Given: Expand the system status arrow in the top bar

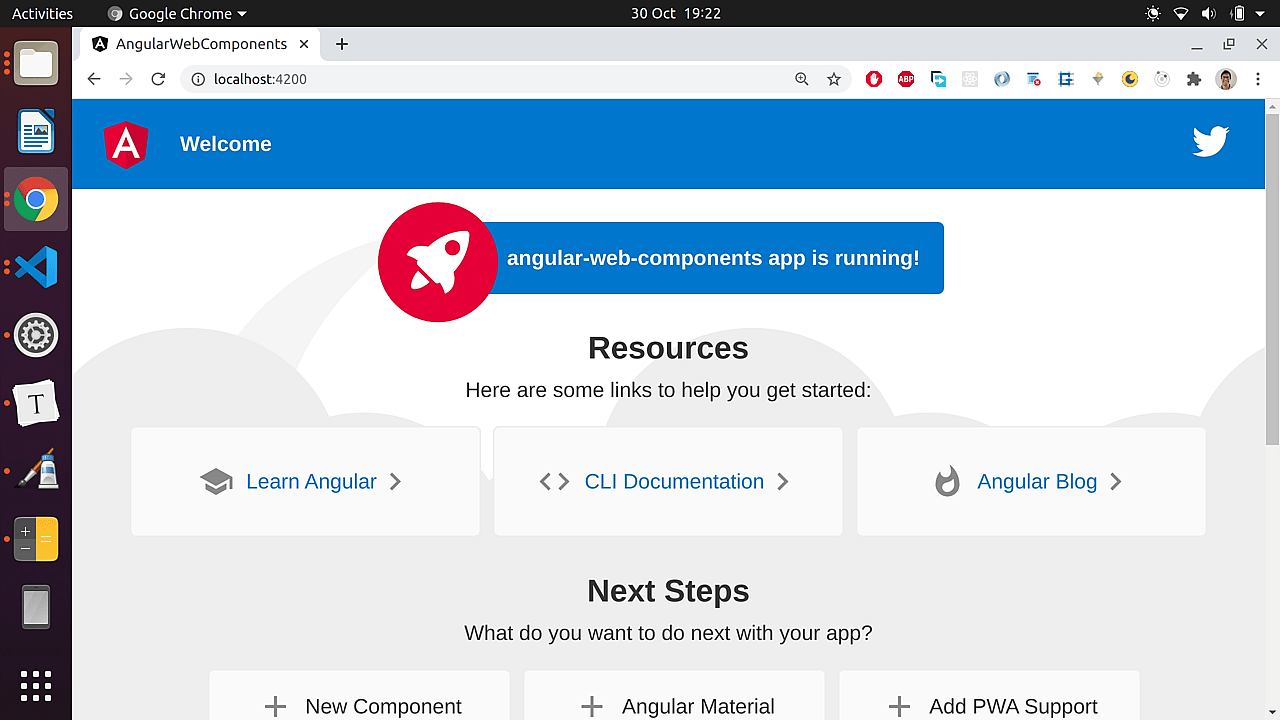Looking at the screenshot, I should pyautogui.click(x=1262, y=13).
